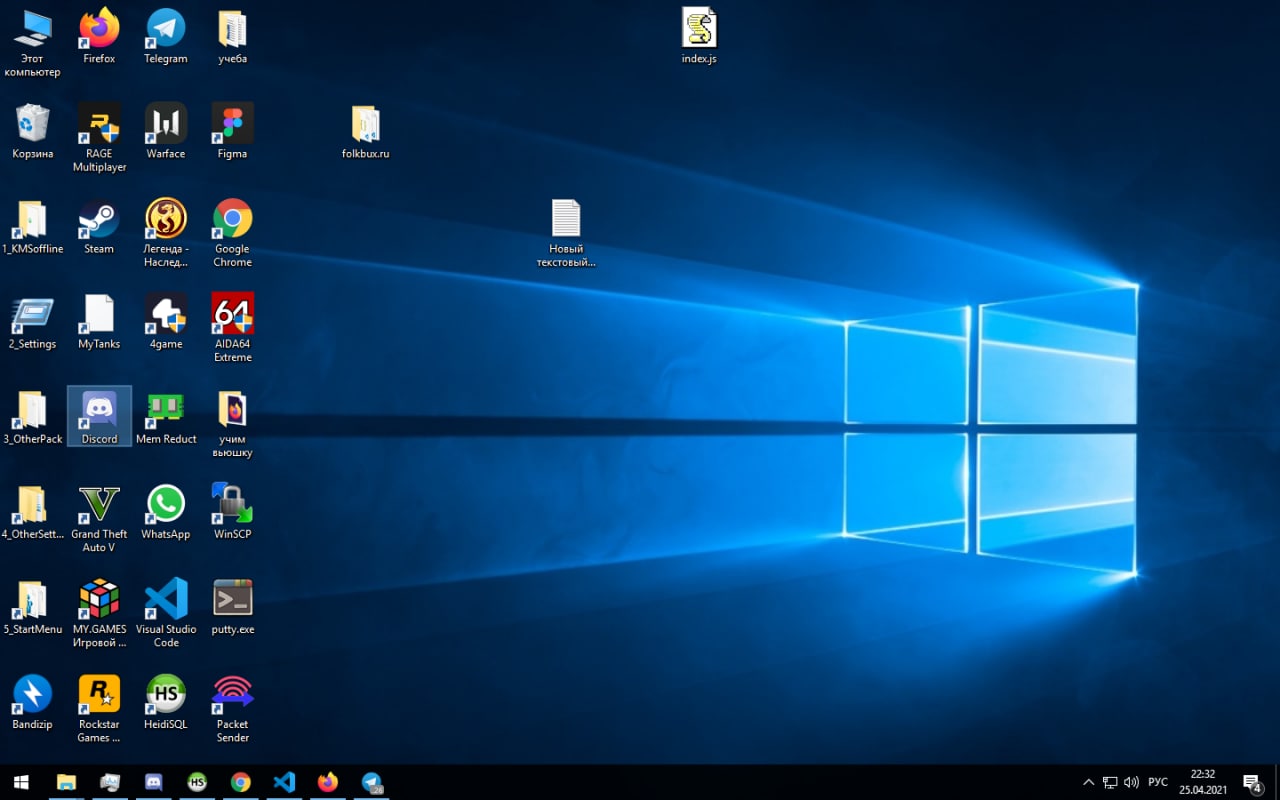Select the Visual Studio Code desktop shortcut
The width and height of the screenshot is (1280, 800).
click(165, 613)
